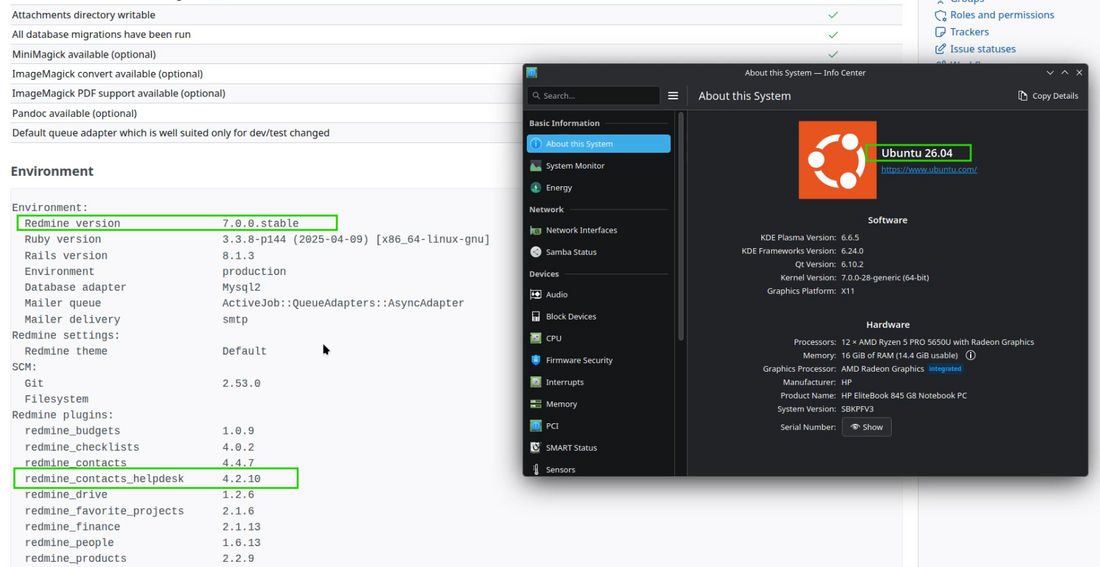Click the Ubuntu 26.04 heading text
This screenshot has height=567, width=1100.
click(x=917, y=153)
